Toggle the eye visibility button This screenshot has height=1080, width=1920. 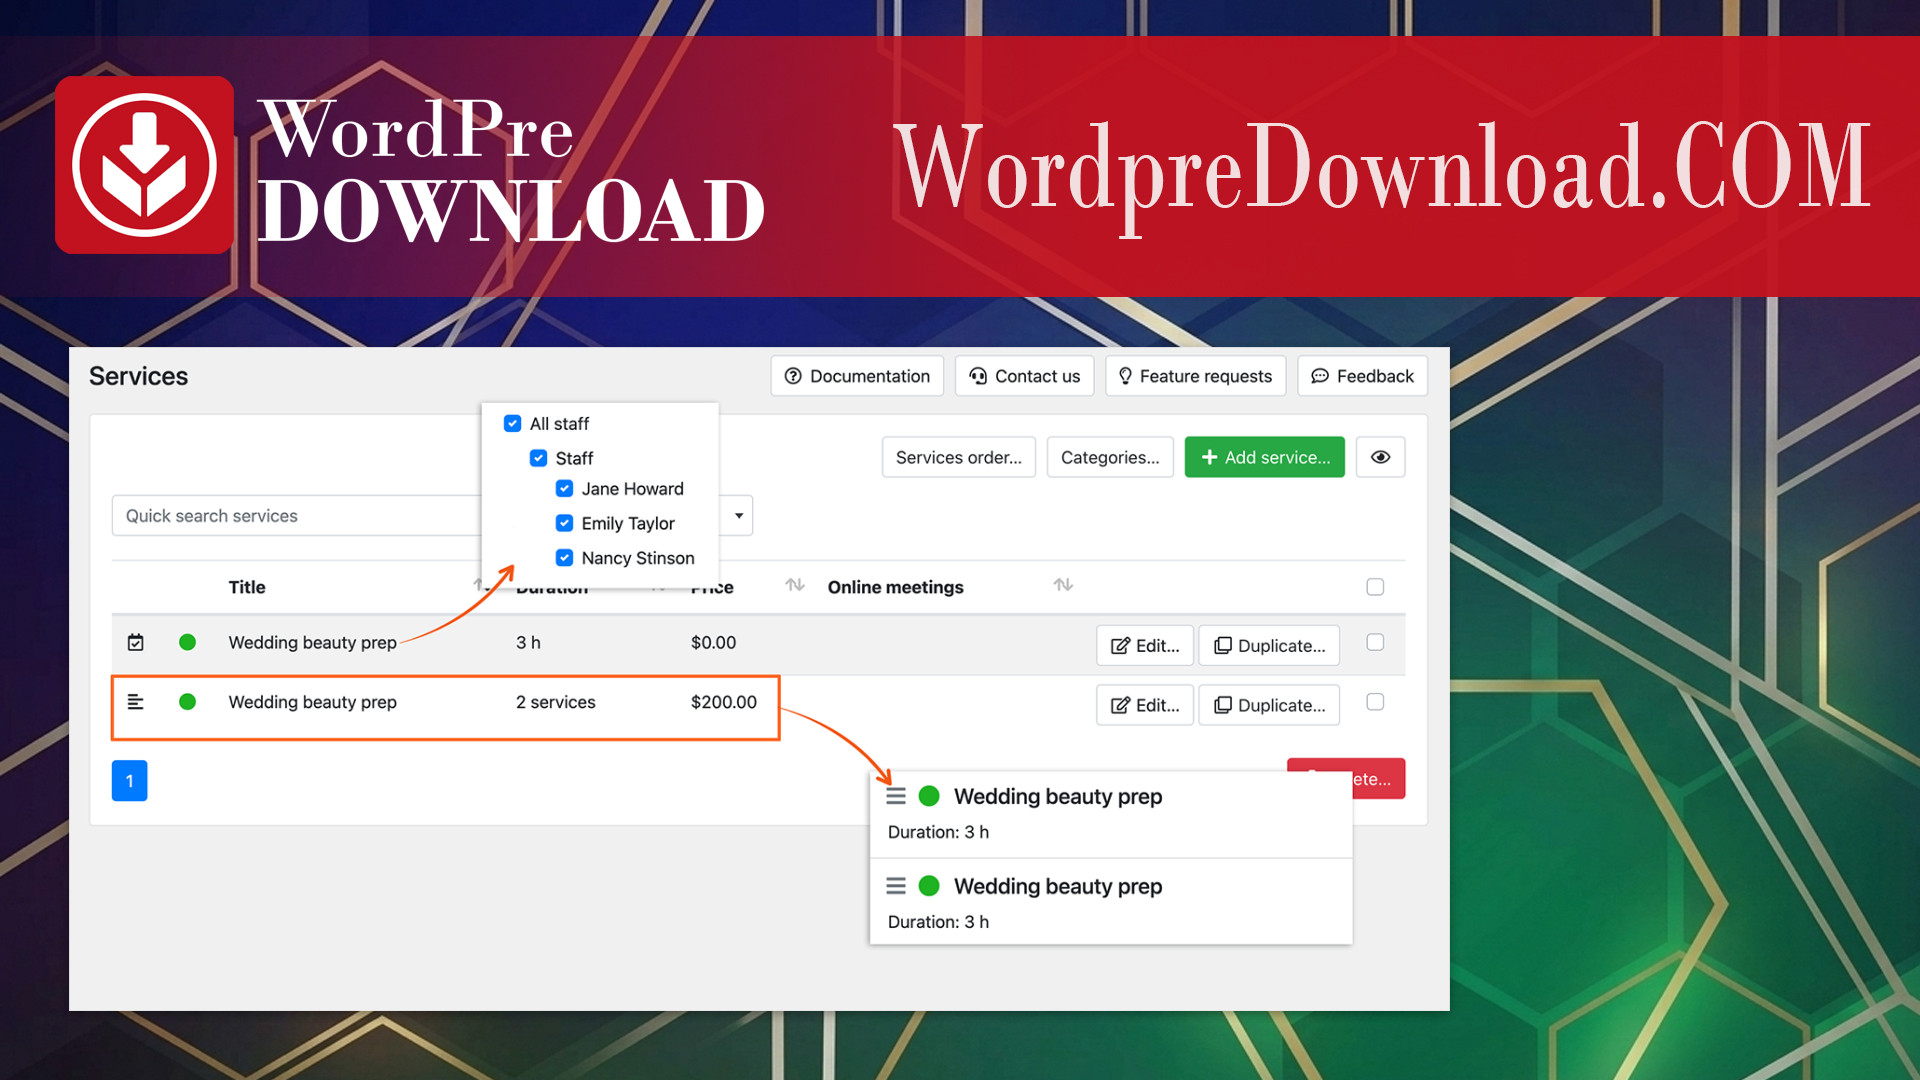tap(1380, 457)
